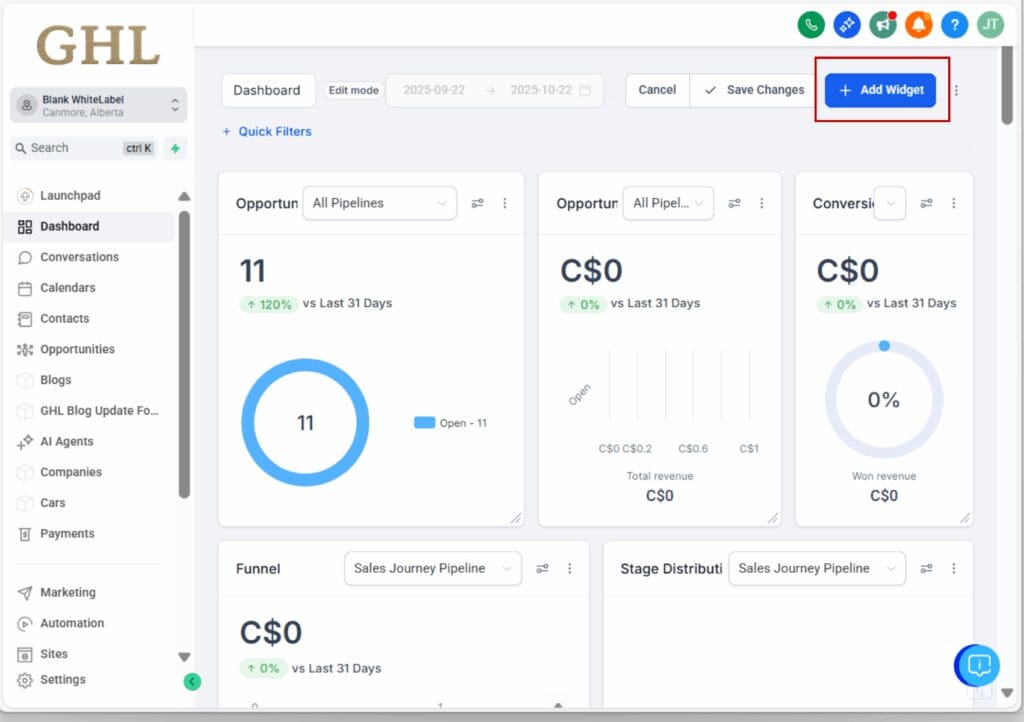Open help using the question mark icon
Image resolution: width=1024 pixels, height=722 pixels.
coord(954,25)
